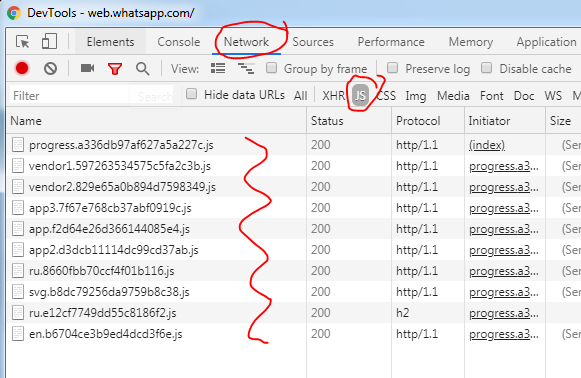Filter requests by Doc type
Image resolution: width=581 pixels, height=378 pixels.
pyautogui.click(x=524, y=96)
